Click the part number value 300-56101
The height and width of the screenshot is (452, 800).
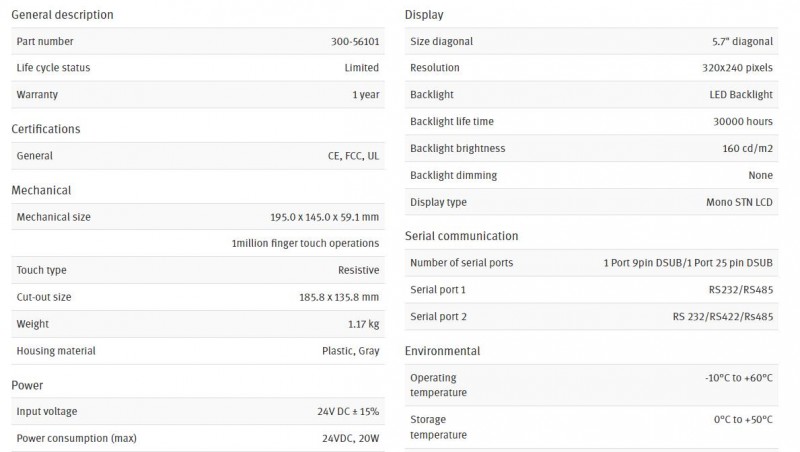point(355,41)
